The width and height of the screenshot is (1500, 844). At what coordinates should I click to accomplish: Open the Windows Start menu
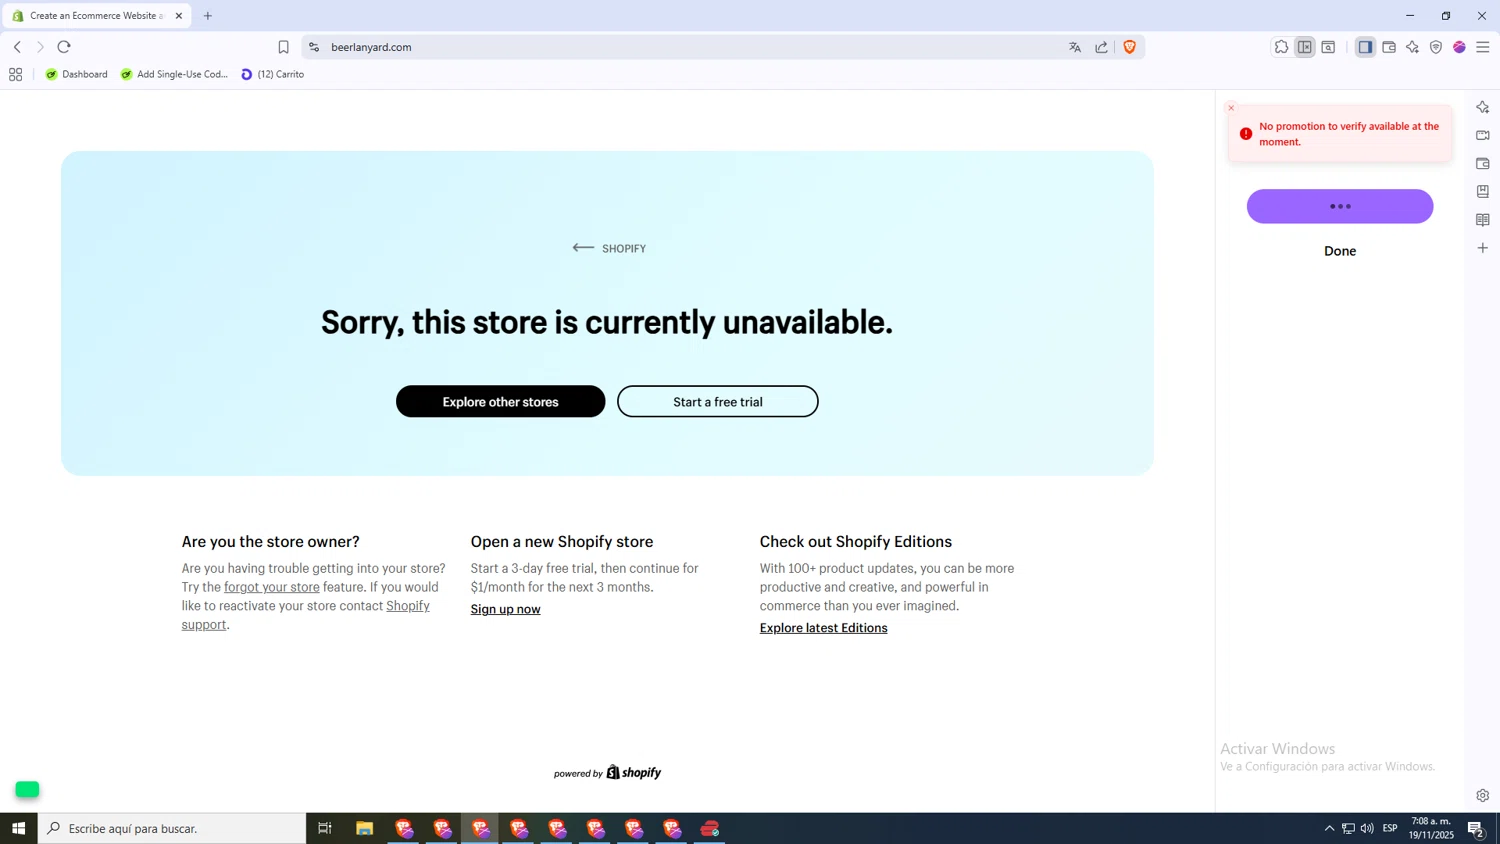[18, 828]
